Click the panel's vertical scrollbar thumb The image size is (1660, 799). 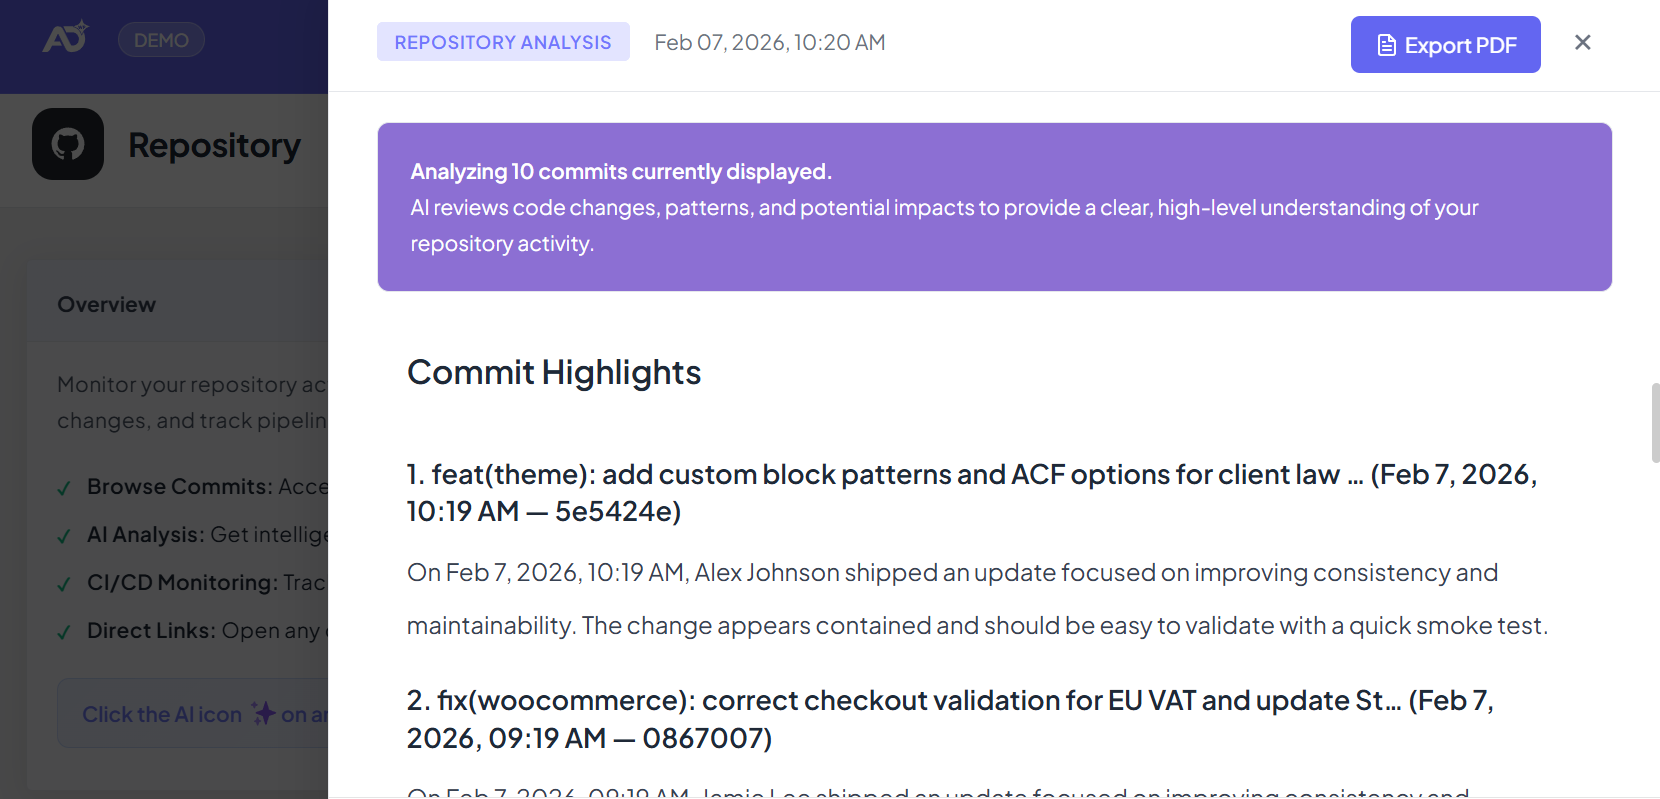click(x=1655, y=422)
